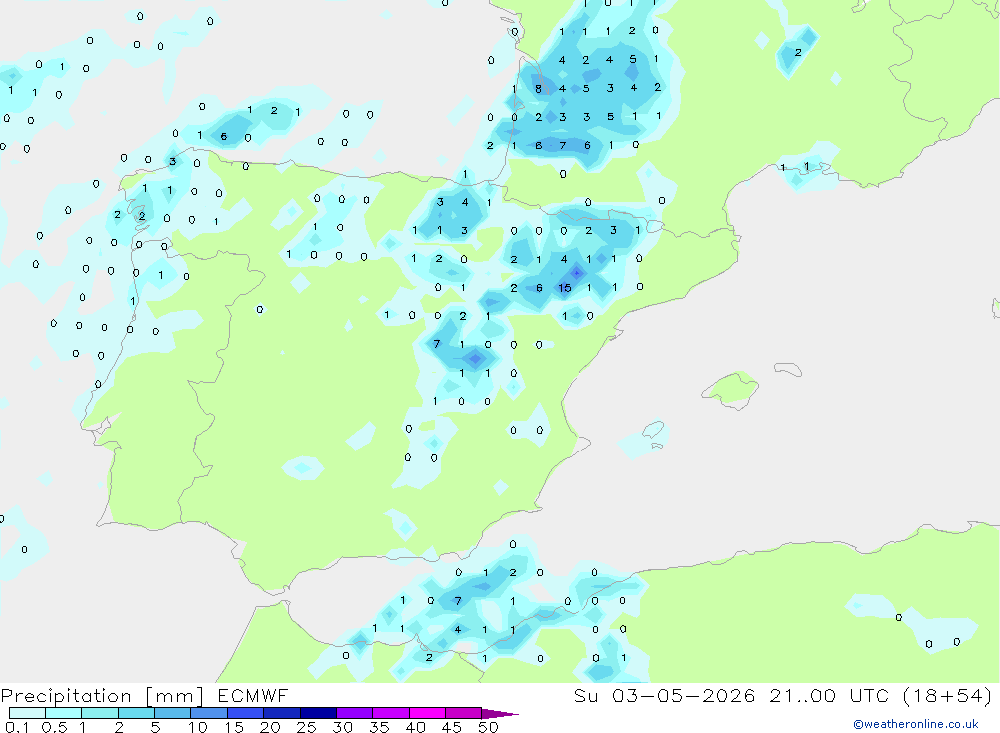Screen dimensions: 1000x733
Task: Click the legend label "35"
Action: point(379,727)
